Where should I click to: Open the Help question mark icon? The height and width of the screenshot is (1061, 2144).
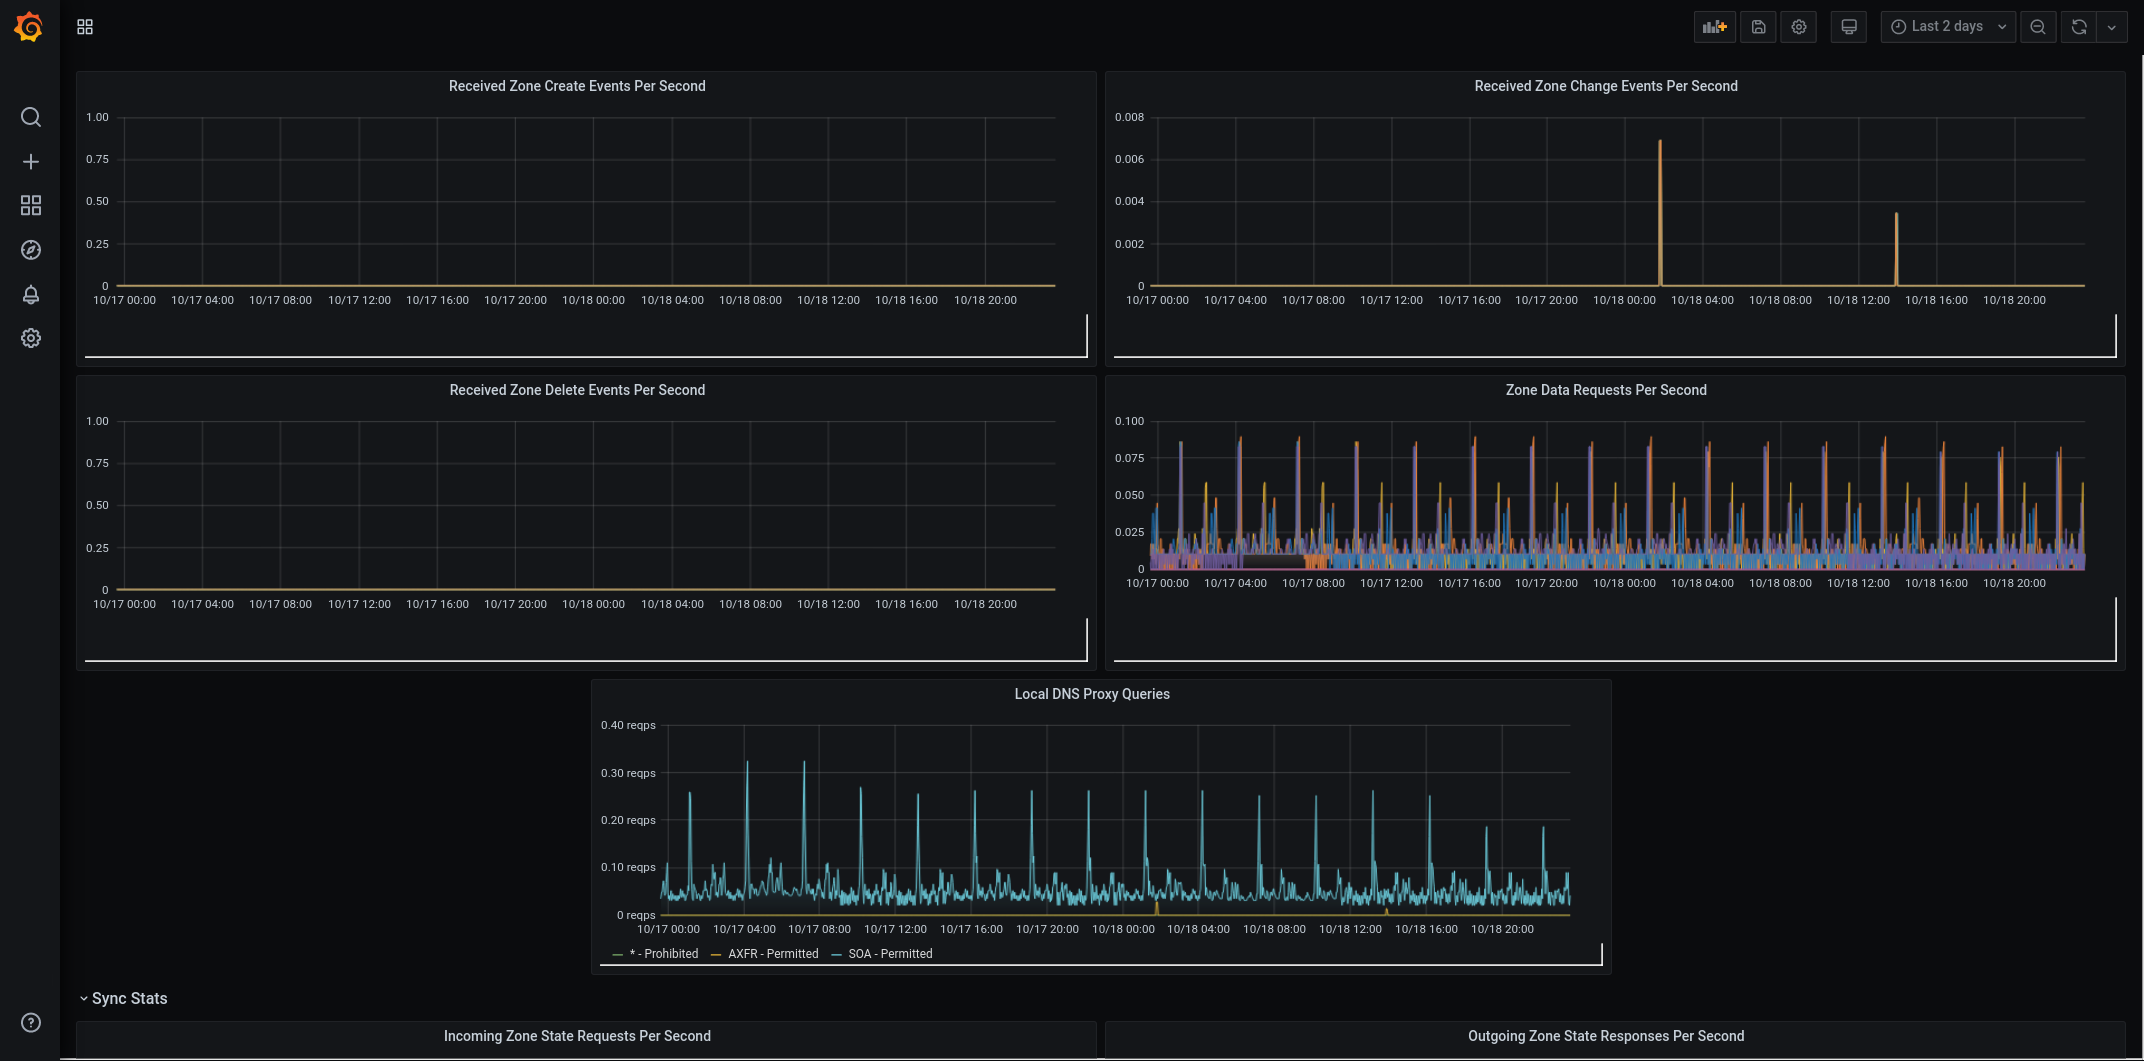click(x=31, y=1022)
